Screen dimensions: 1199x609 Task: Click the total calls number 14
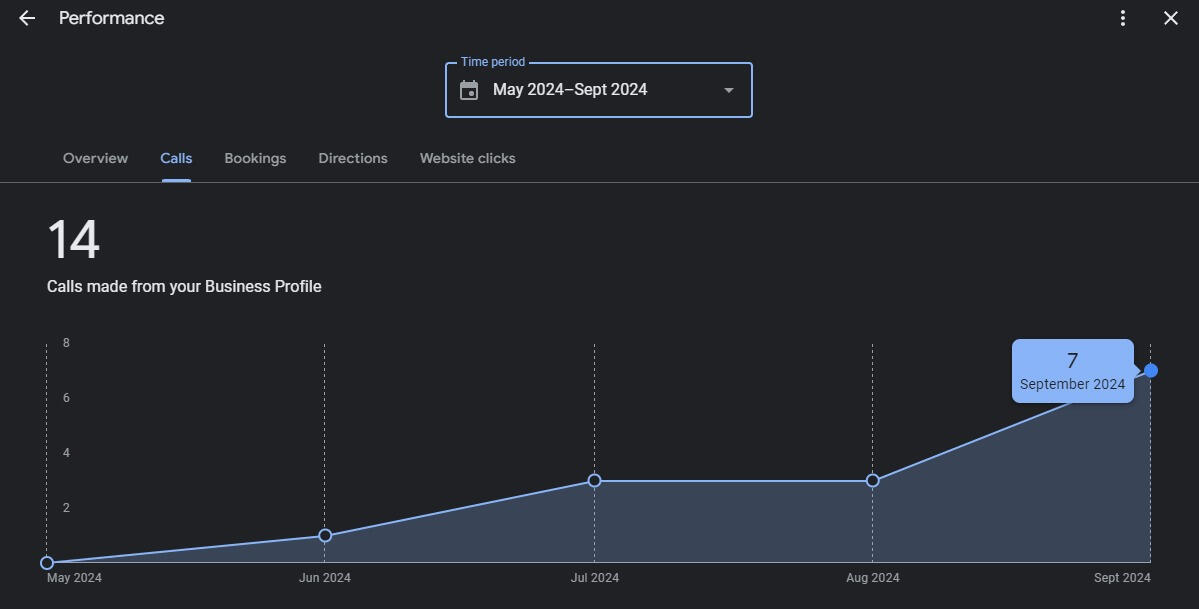coord(73,240)
